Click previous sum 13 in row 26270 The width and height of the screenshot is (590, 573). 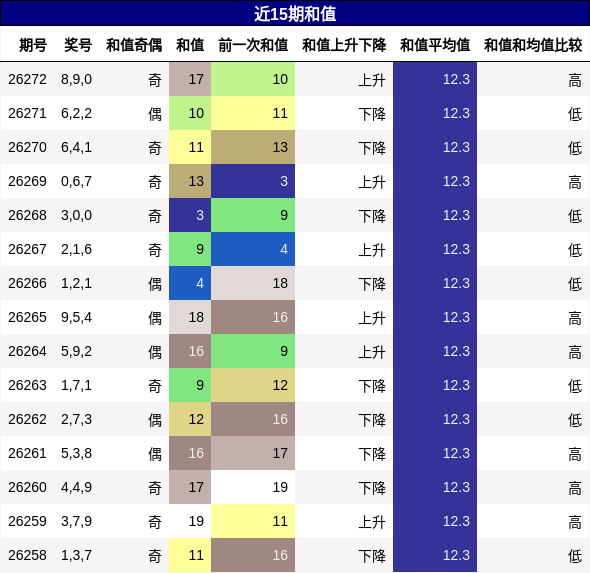point(253,147)
